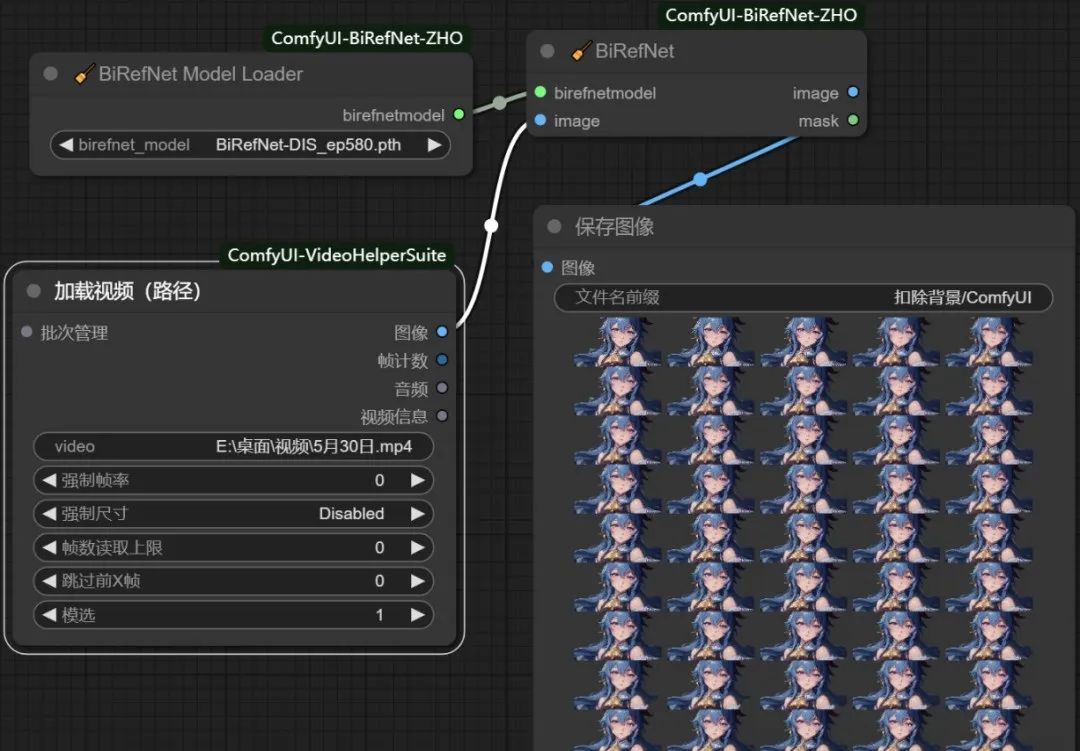This screenshot has height=751, width=1080.
Task: Increase 帧数读取上限 with right arrow
Action: tap(417, 548)
